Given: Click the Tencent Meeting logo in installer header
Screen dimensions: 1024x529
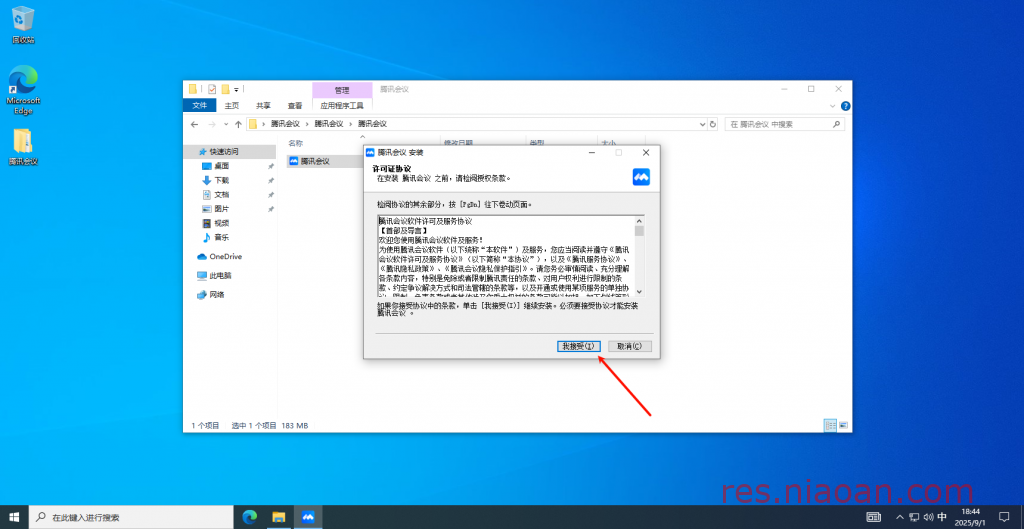Looking at the screenshot, I should coord(641,177).
